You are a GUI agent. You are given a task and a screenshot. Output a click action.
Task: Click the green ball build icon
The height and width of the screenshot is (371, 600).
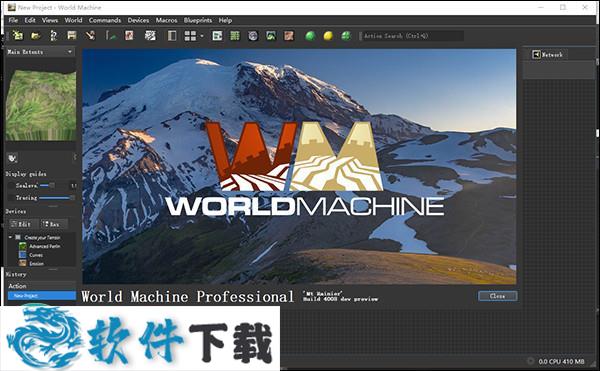coord(310,36)
